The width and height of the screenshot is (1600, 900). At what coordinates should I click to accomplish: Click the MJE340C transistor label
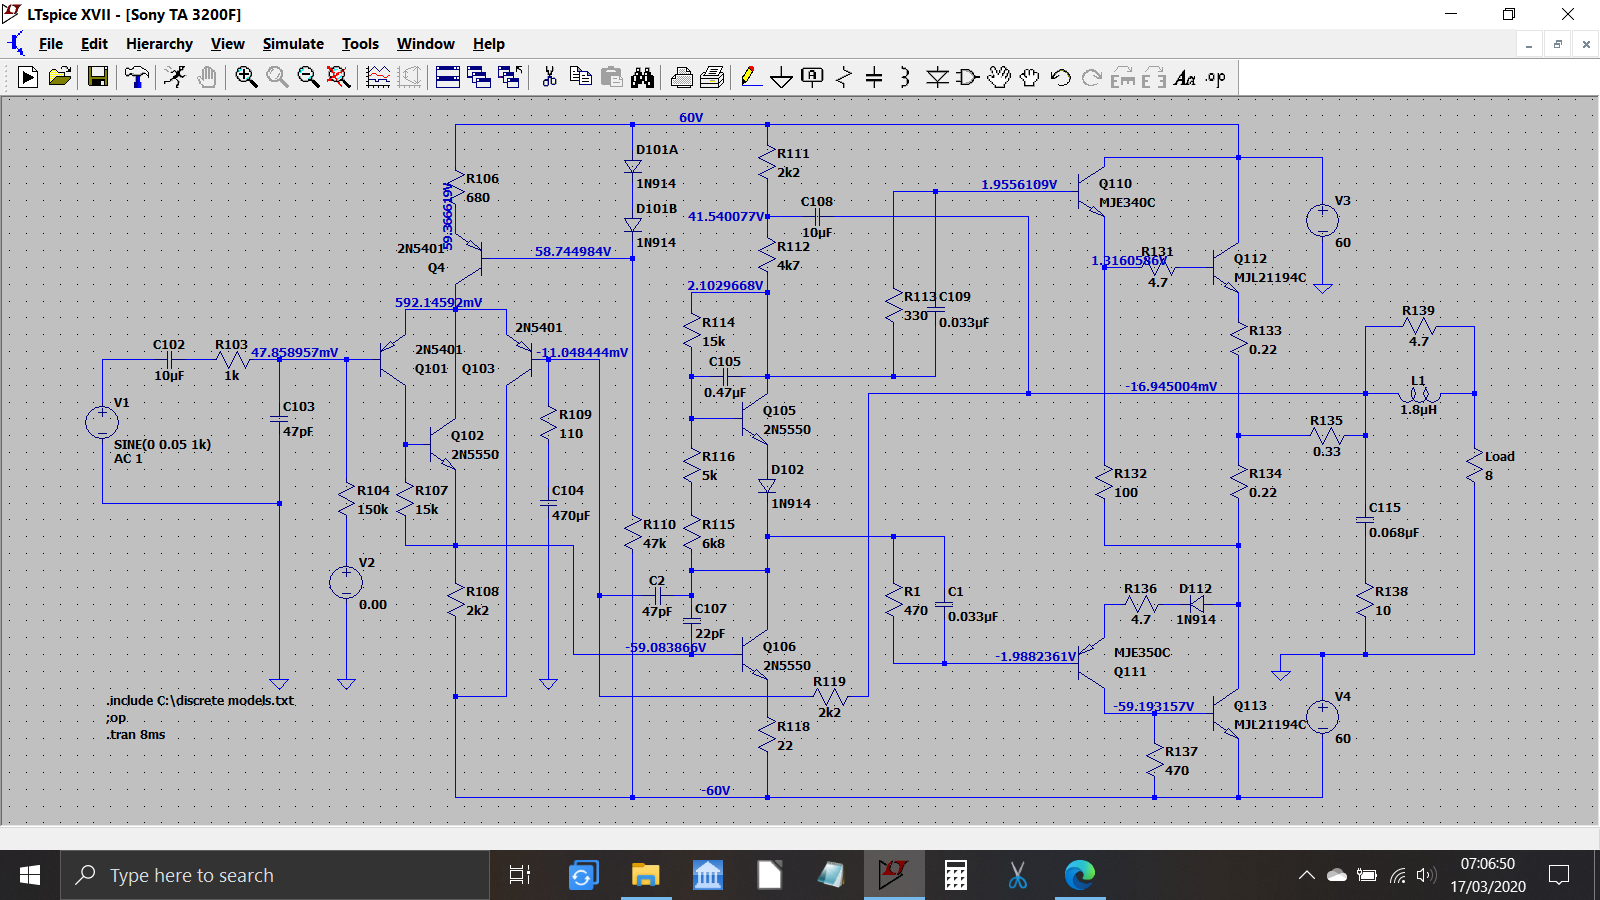tap(1127, 202)
